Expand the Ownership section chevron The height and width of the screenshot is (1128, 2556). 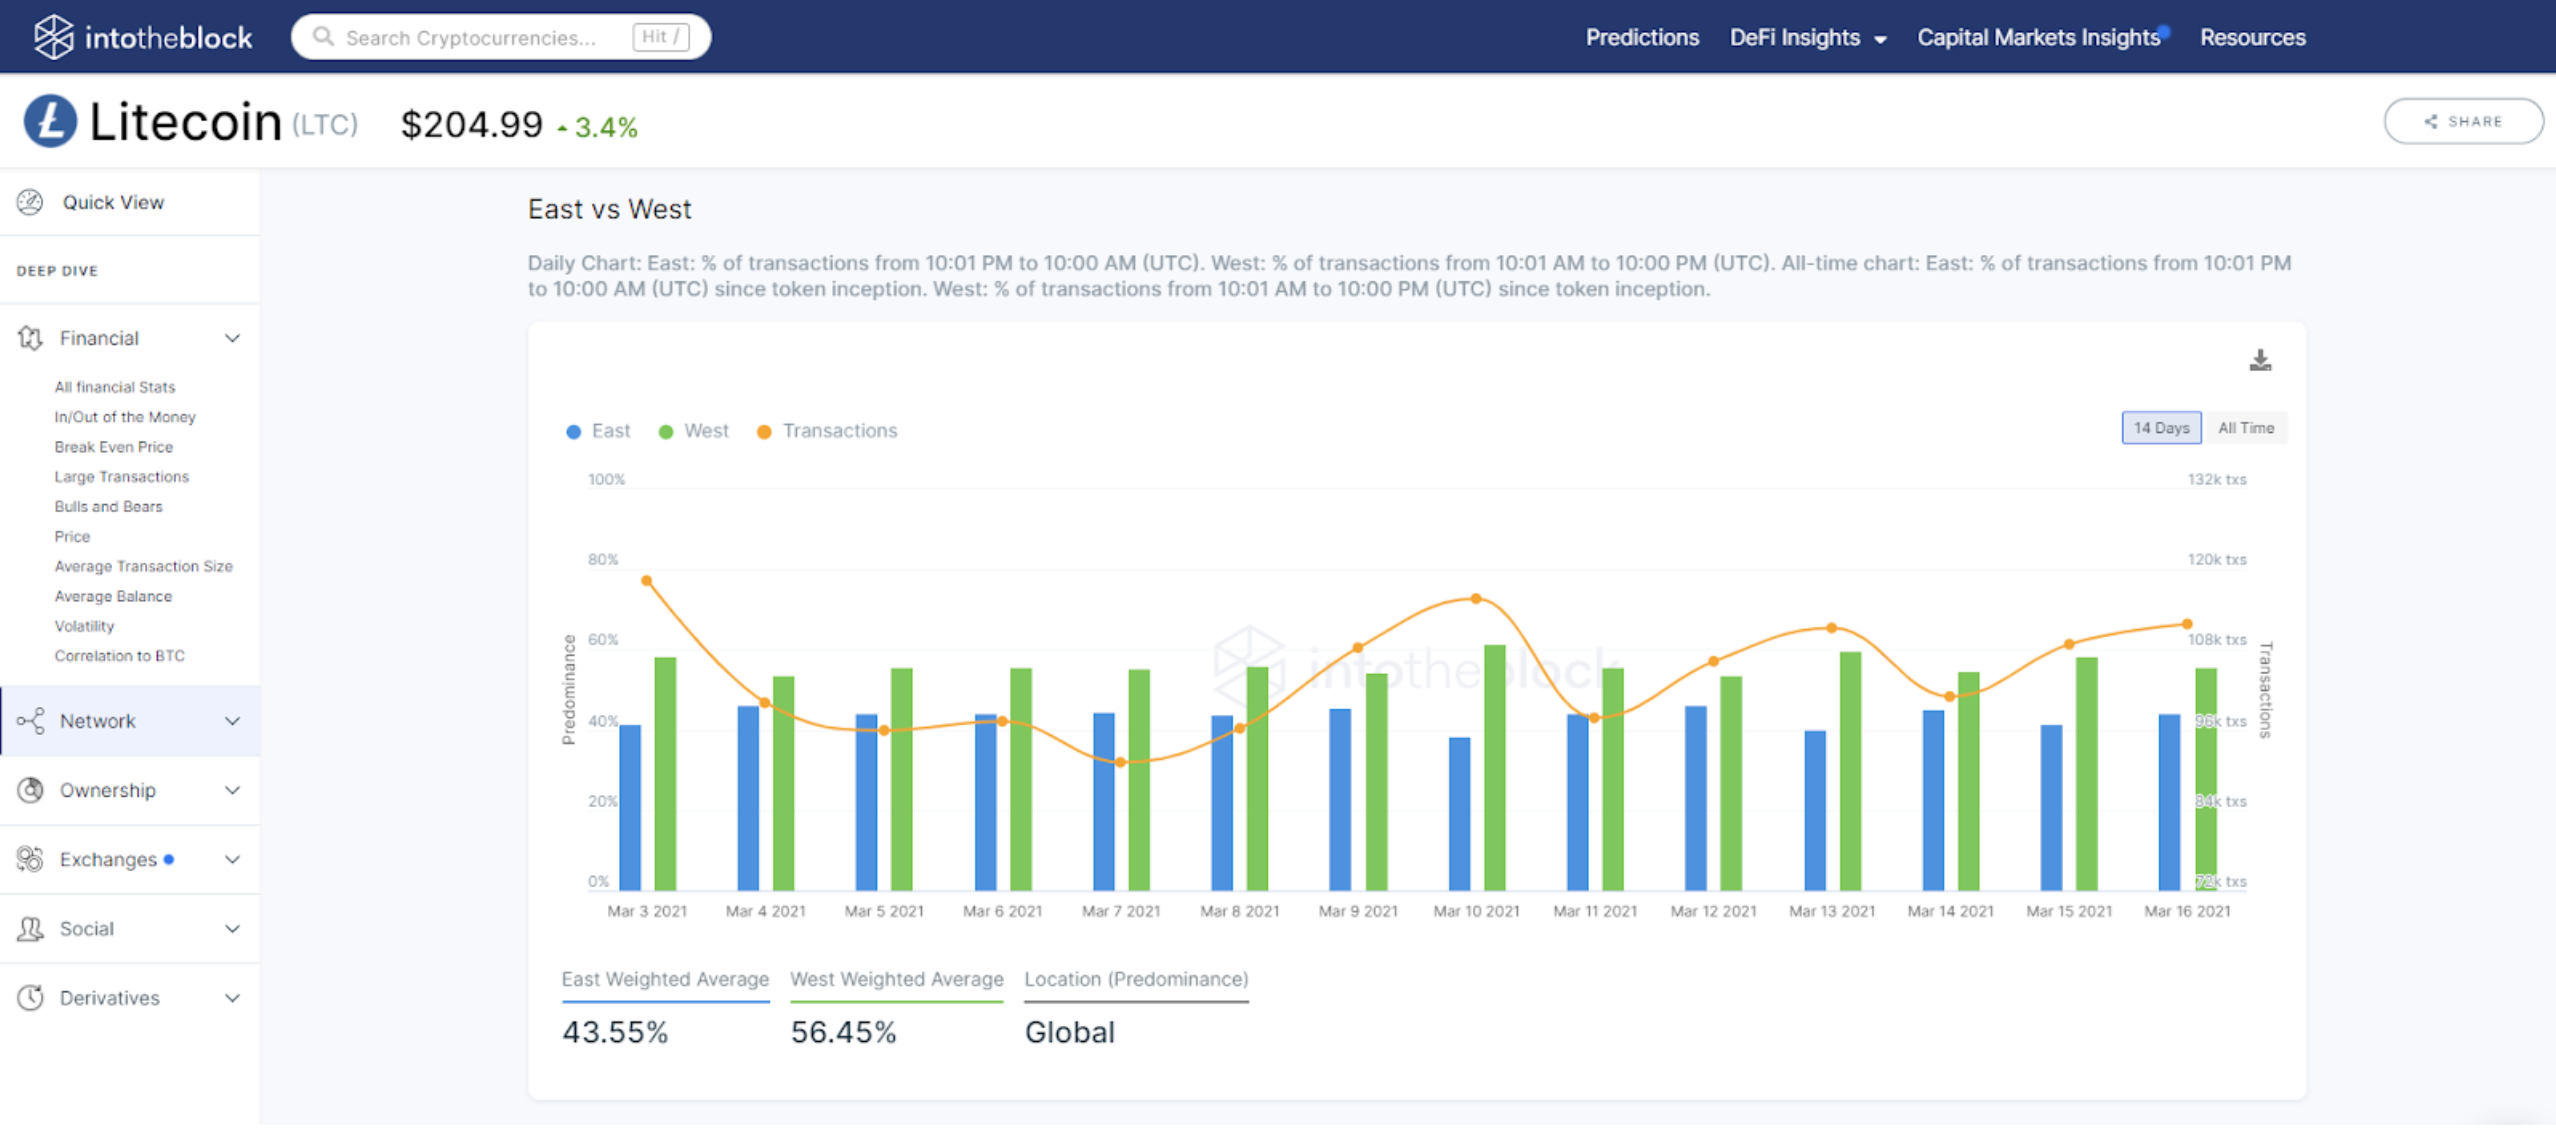pyautogui.click(x=232, y=790)
